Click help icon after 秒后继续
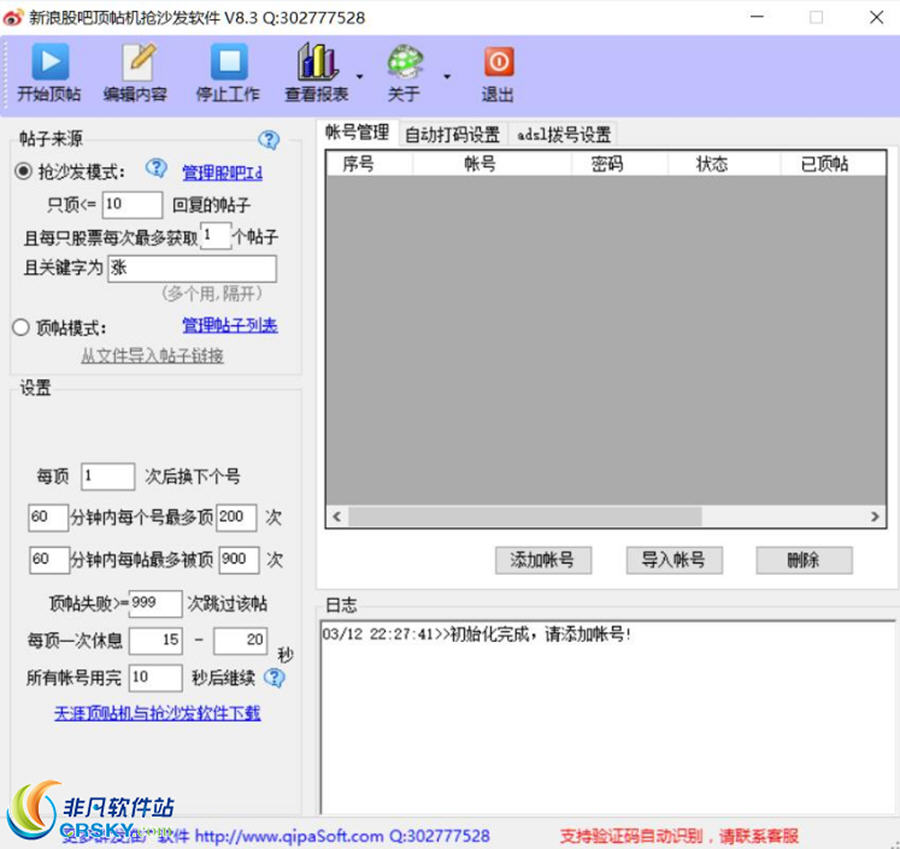 274,678
